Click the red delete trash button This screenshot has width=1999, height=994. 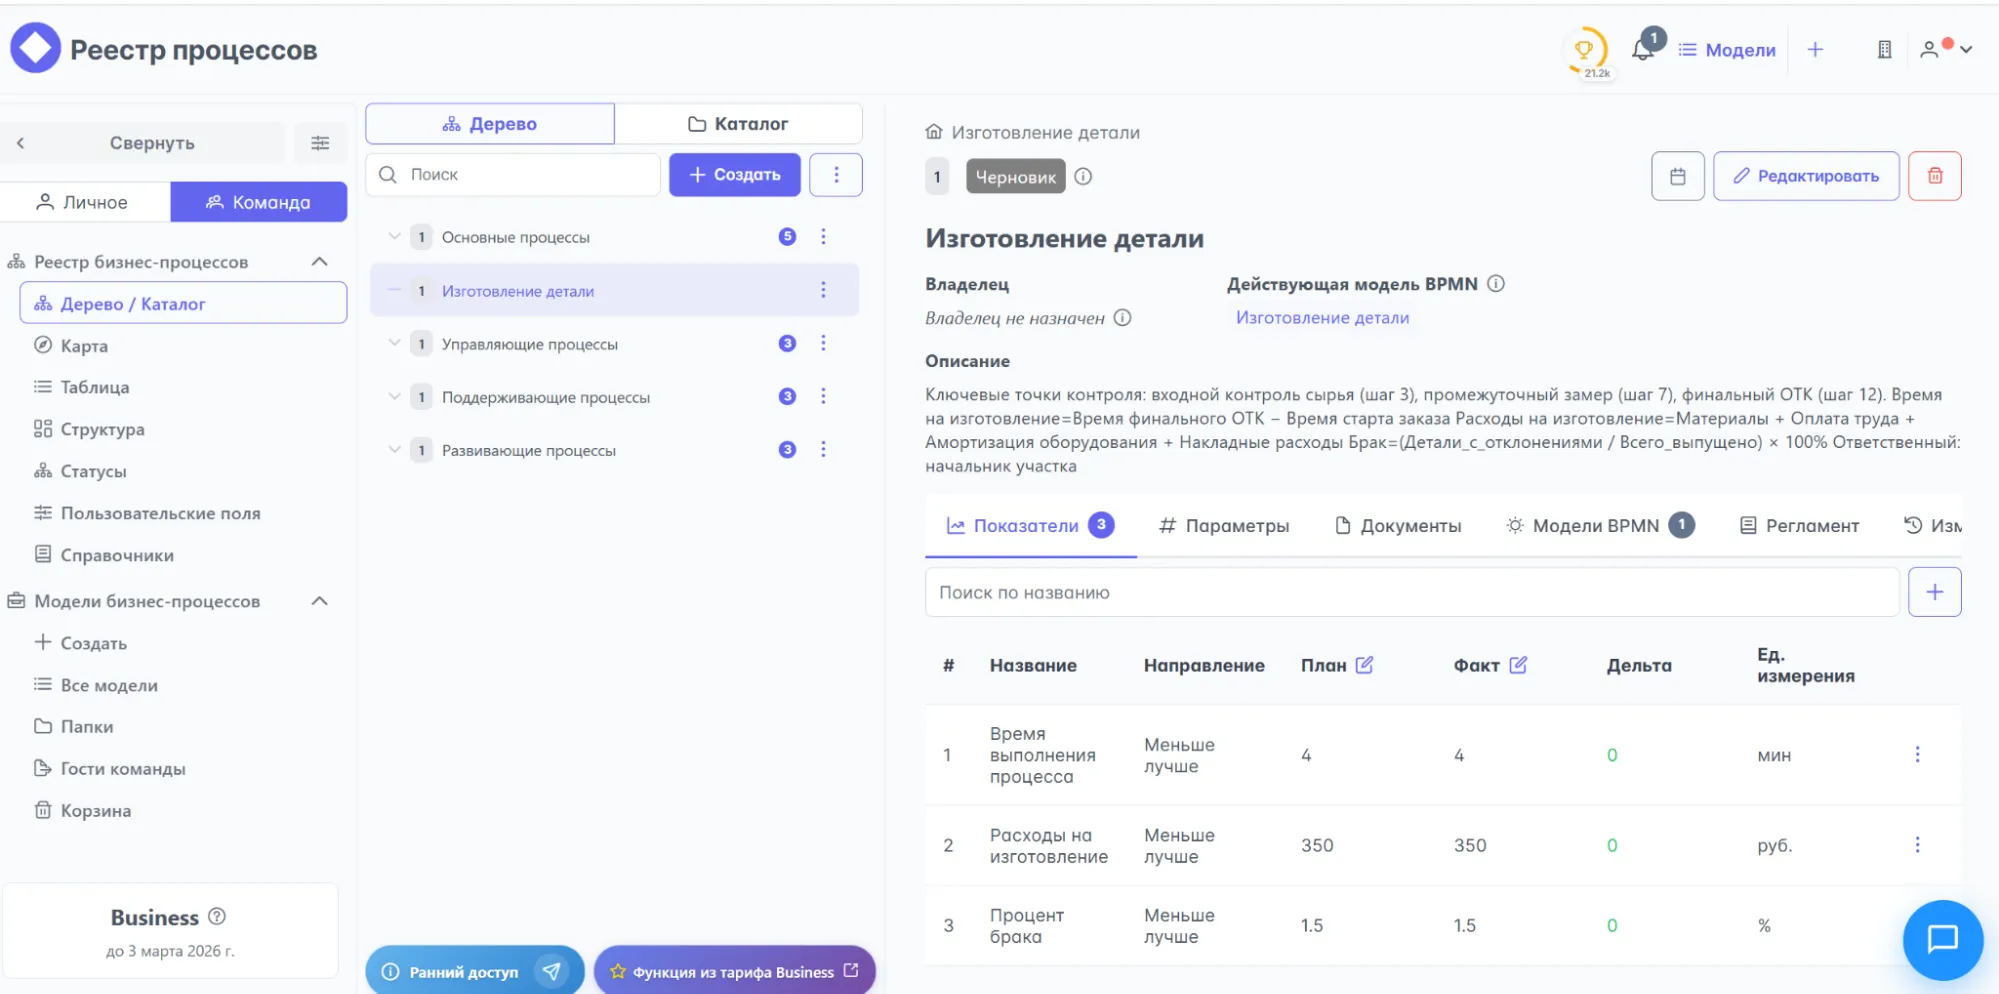[1935, 176]
